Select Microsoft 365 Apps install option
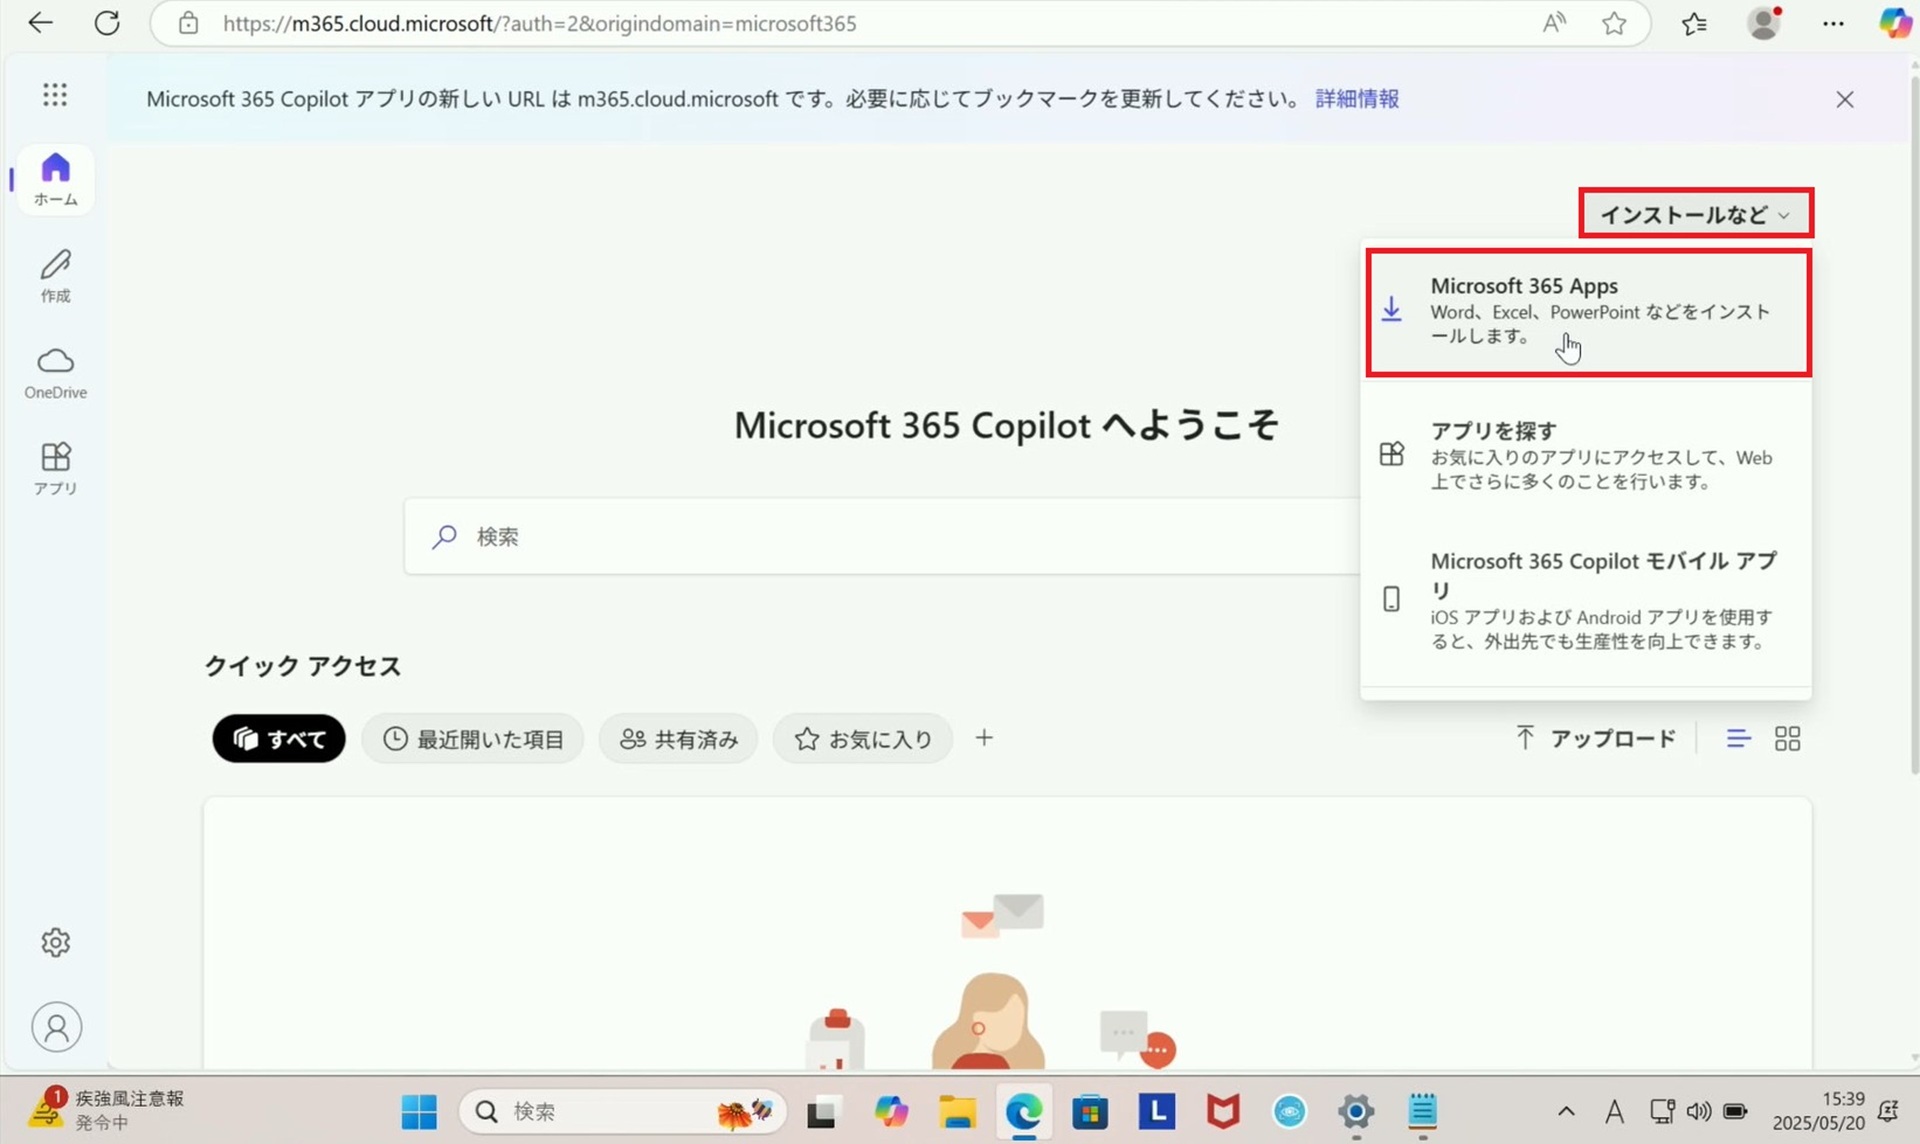This screenshot has height=1144, width=1920. coord(1588,312)
